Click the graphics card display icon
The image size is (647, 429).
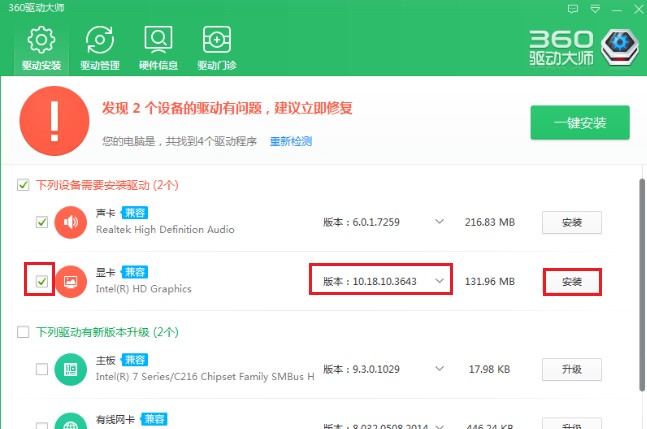pos(71,281)
